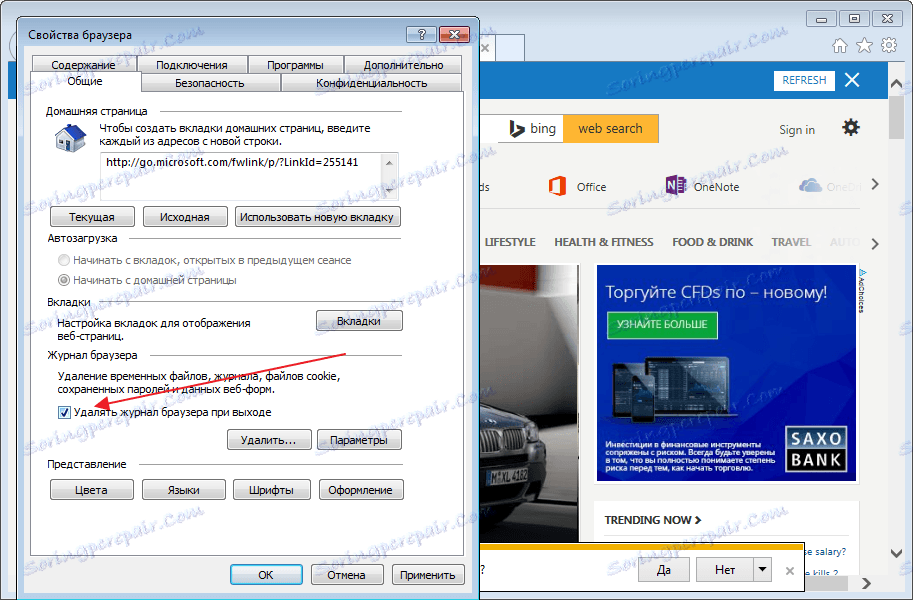
Task: Click the page vertical scrollbar thumb
Action: [897, 118]
